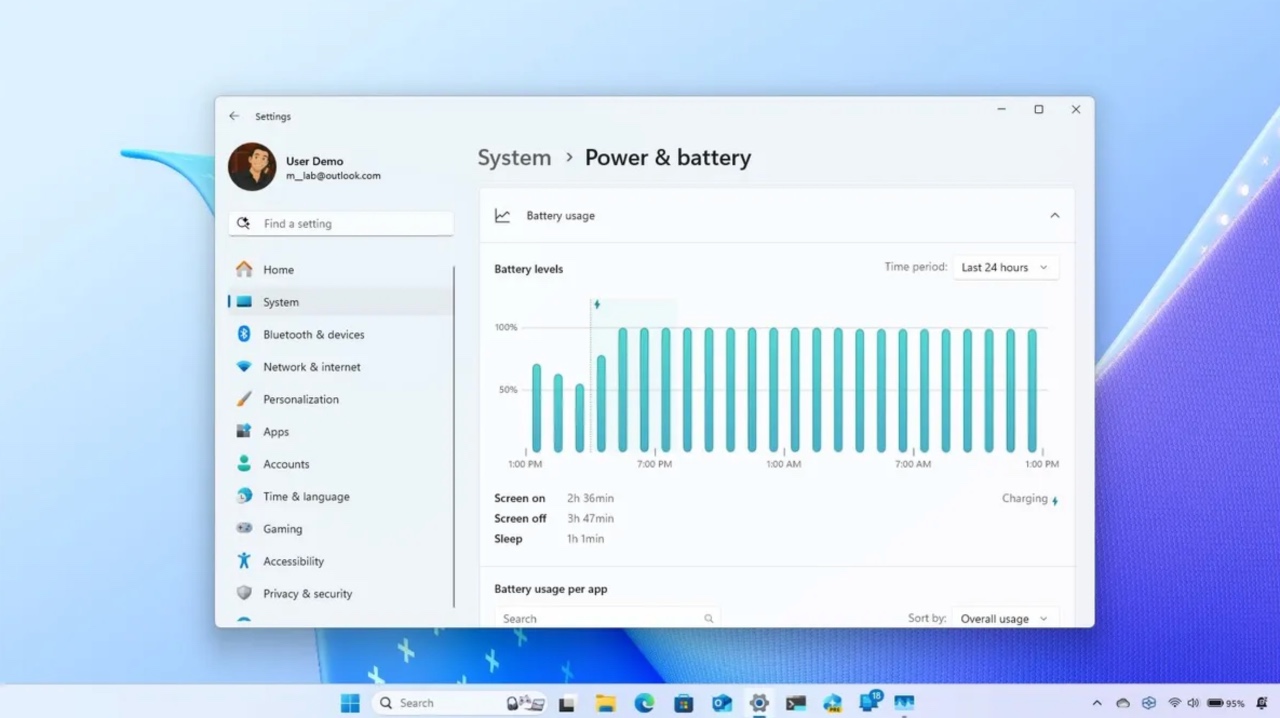This screenshot has width=1280, height=718.
Task: Click System in the breadcrumb
Action: (x=514, y=158)
